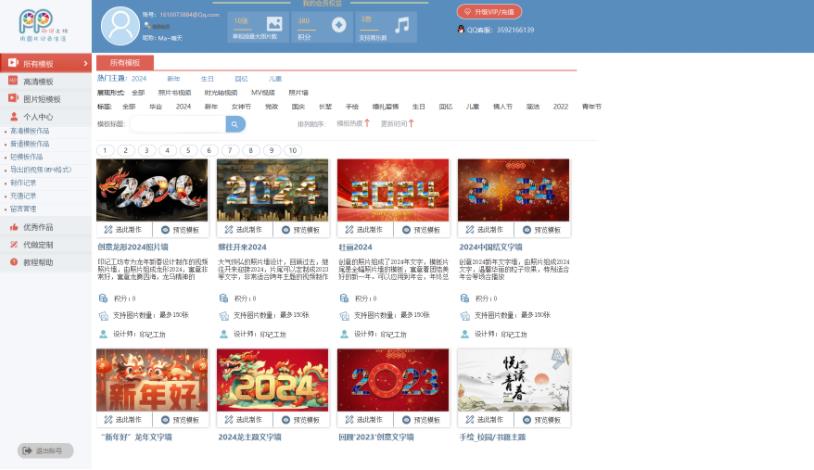Open 高清模板作品 sub-item under 个人中心
Screen dimensions: 814x470
[30, 131]
